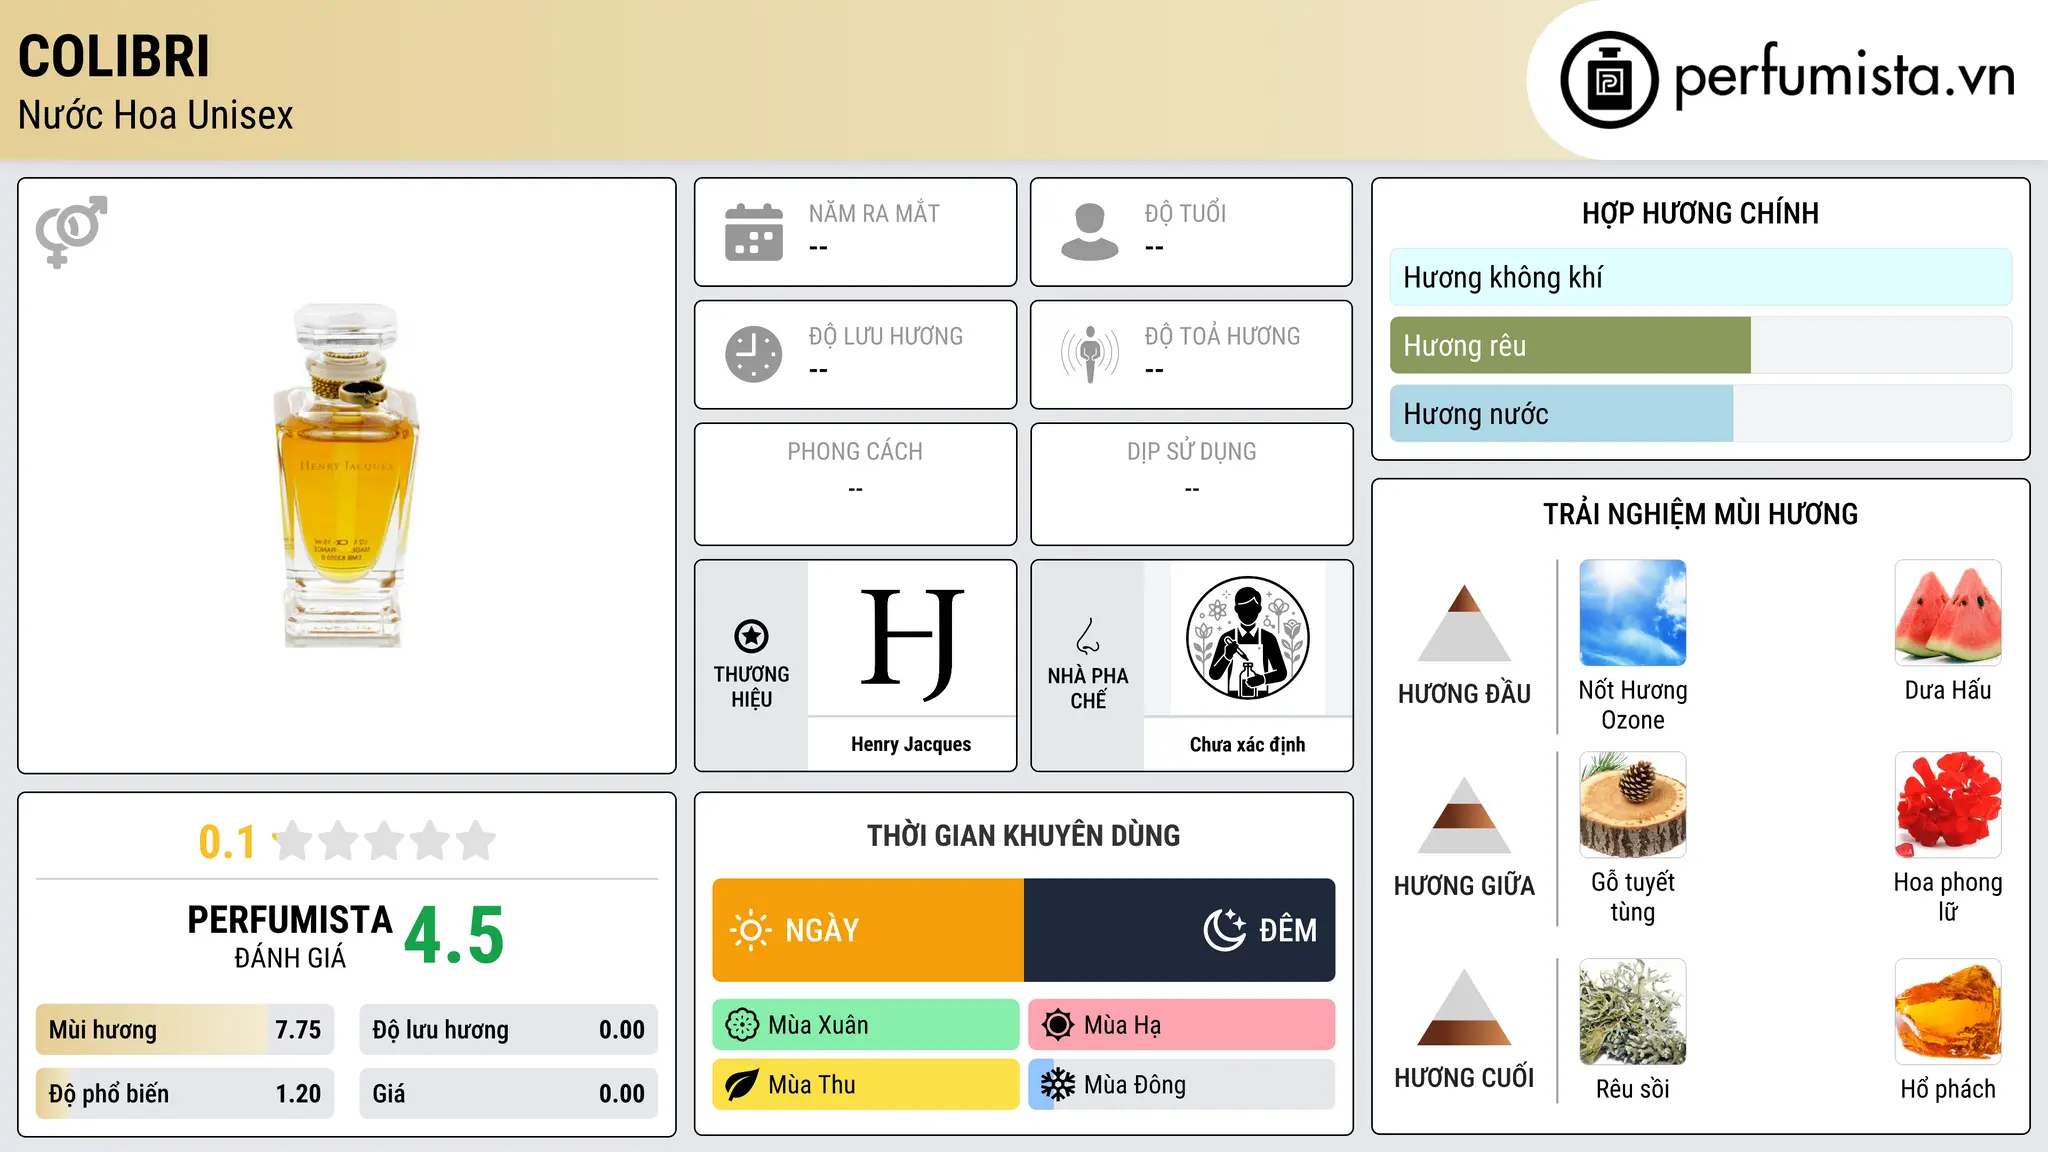2048x1152 pixels.
Task: Open the Dưa Hấu watermelon thumbnail
Action: [x=1948, y=613]
